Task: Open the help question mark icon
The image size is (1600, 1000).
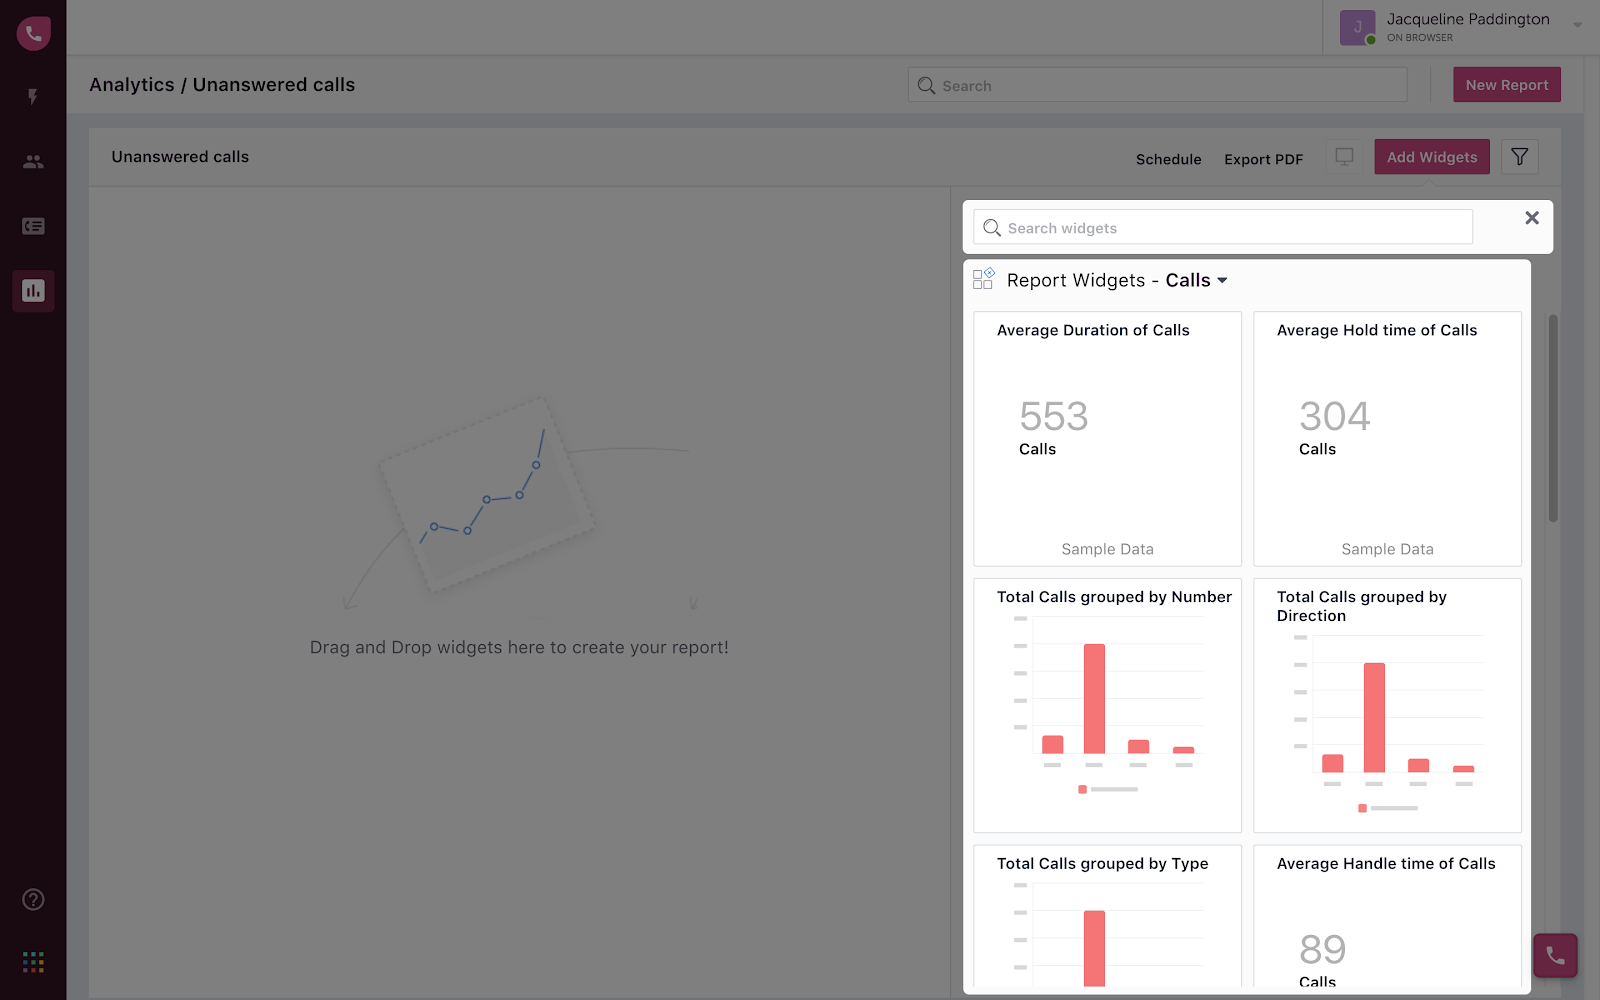Action: click(33, 899)
